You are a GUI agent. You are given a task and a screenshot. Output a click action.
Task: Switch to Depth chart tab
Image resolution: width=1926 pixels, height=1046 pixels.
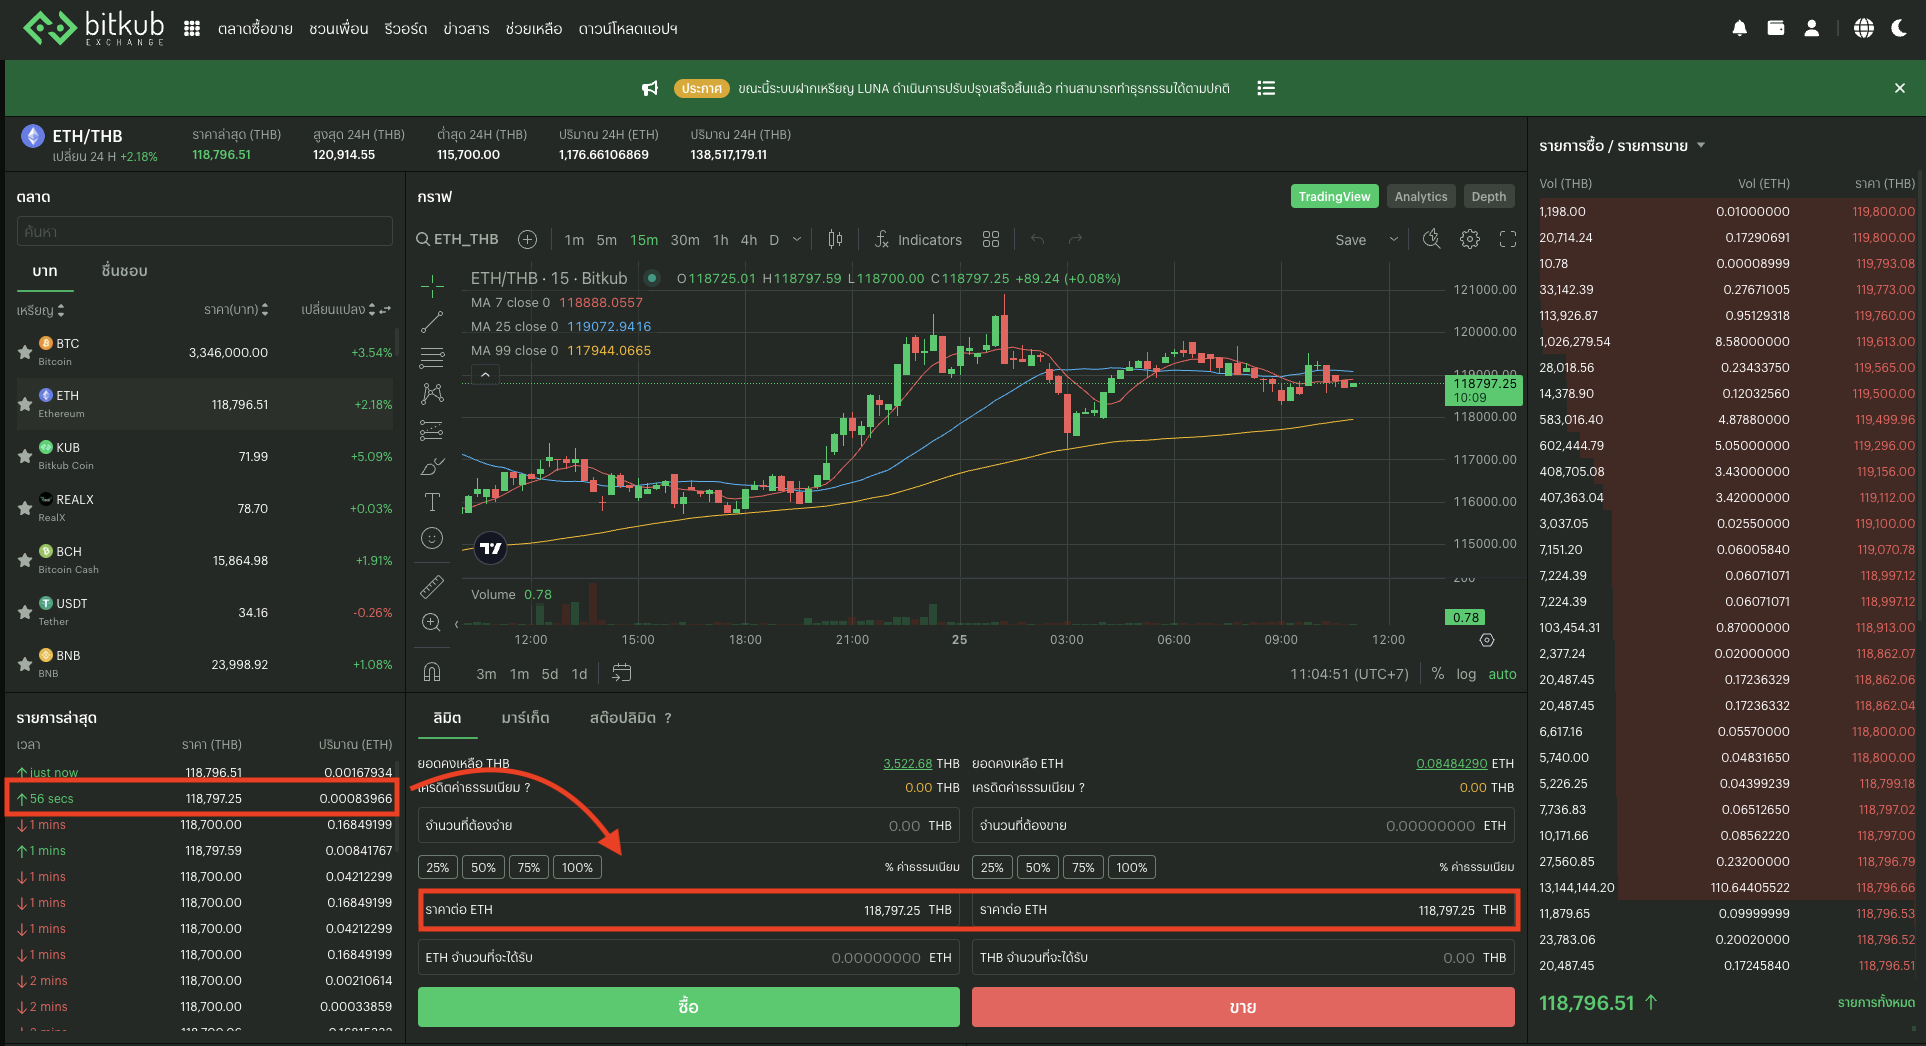(x=1489, y=196)
